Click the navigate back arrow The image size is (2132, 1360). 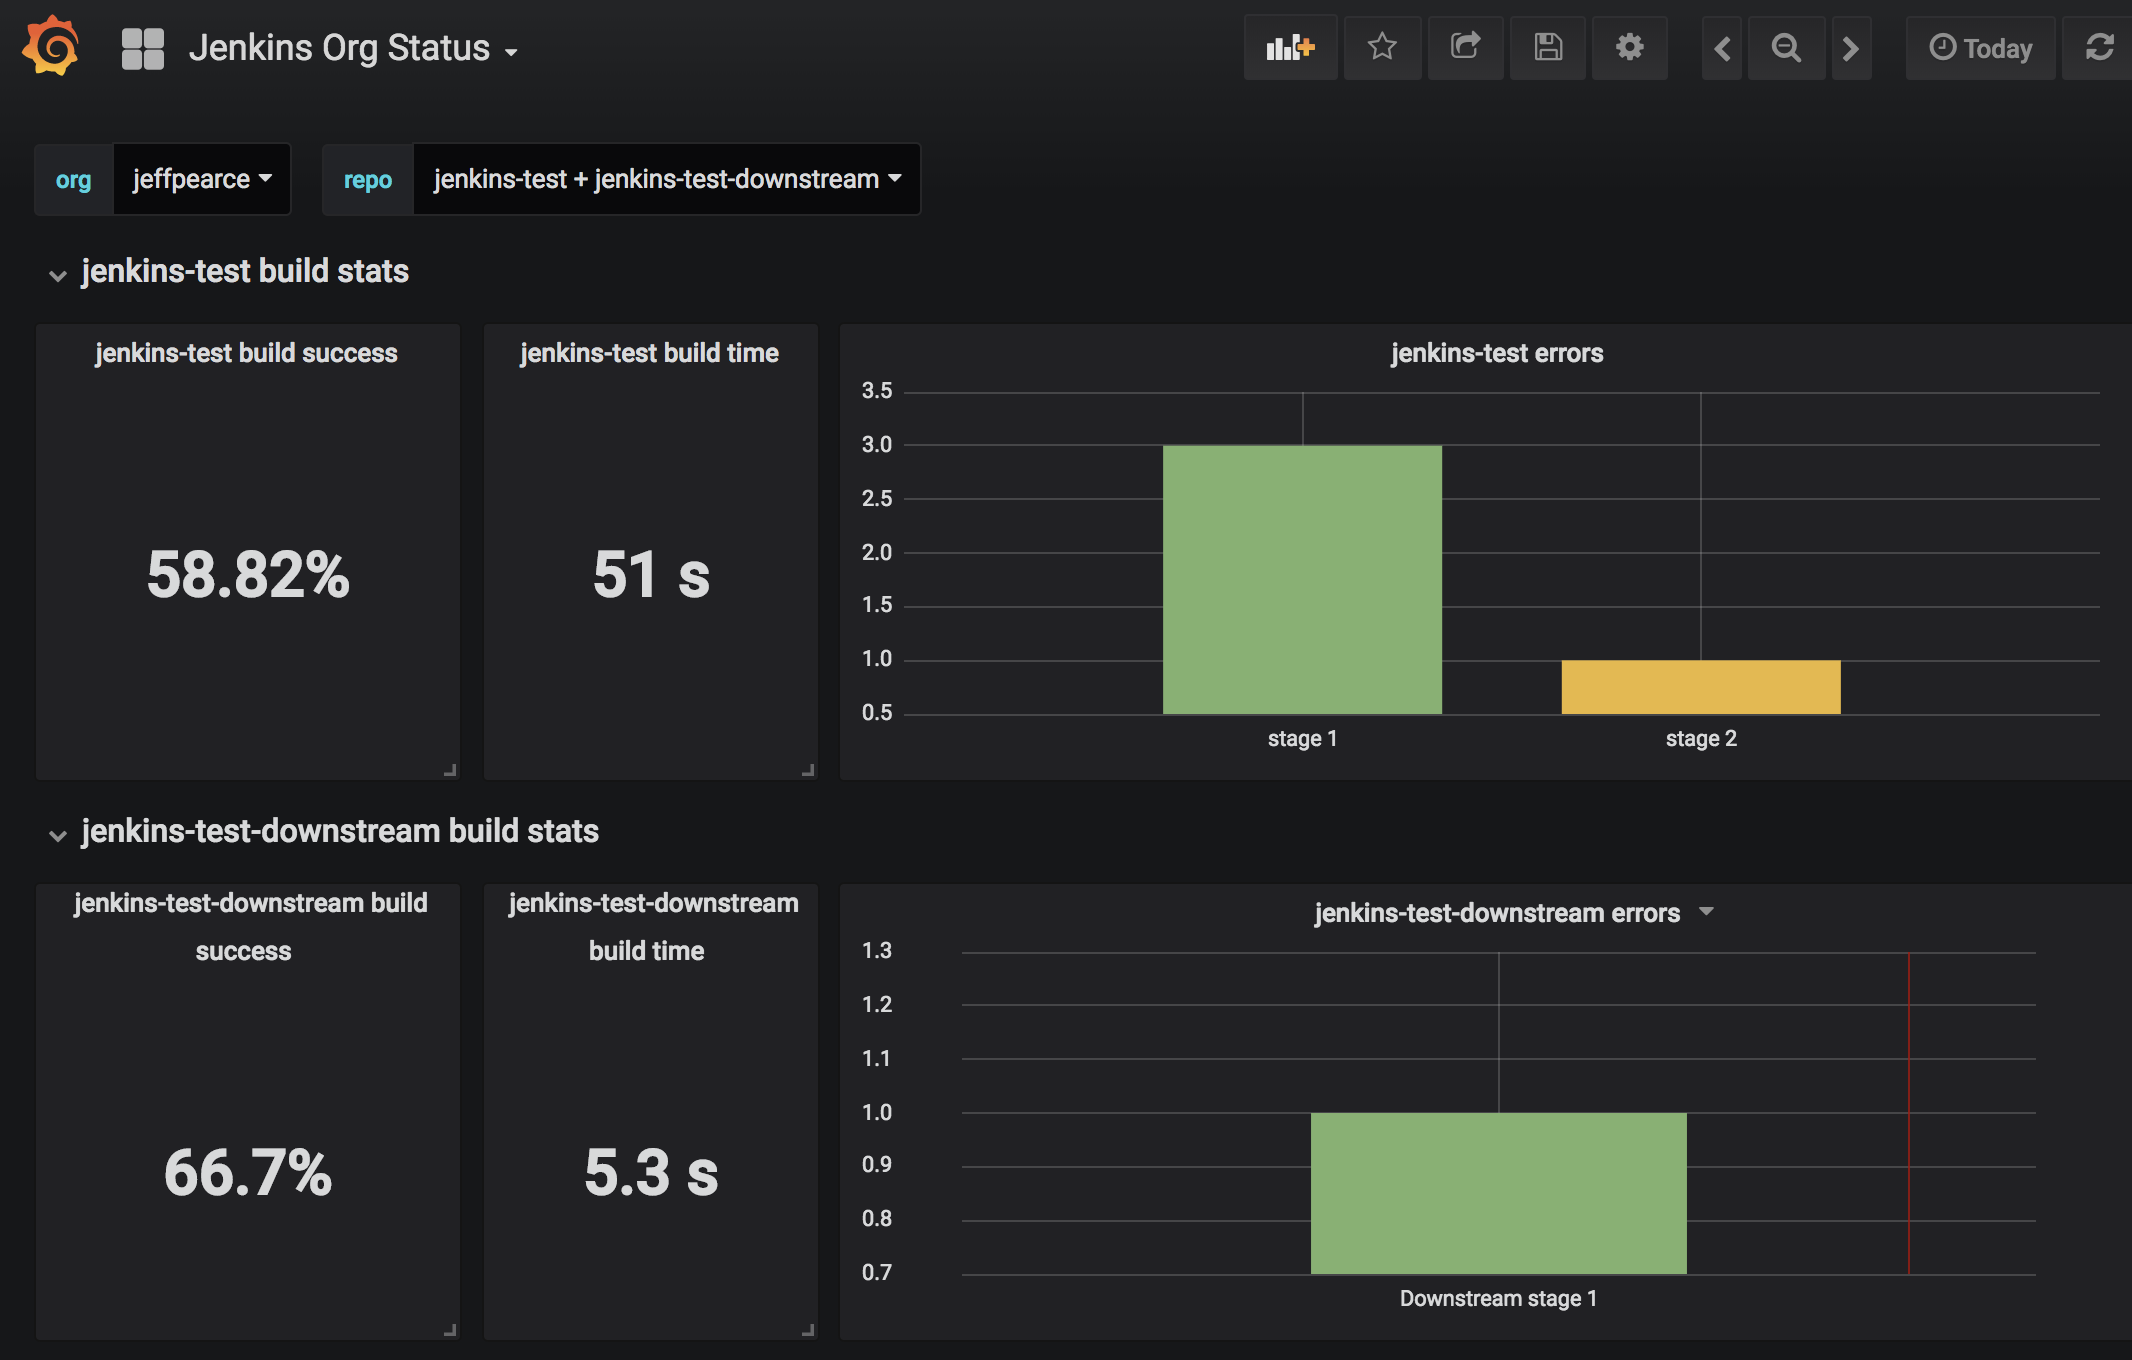point(1723,48)
